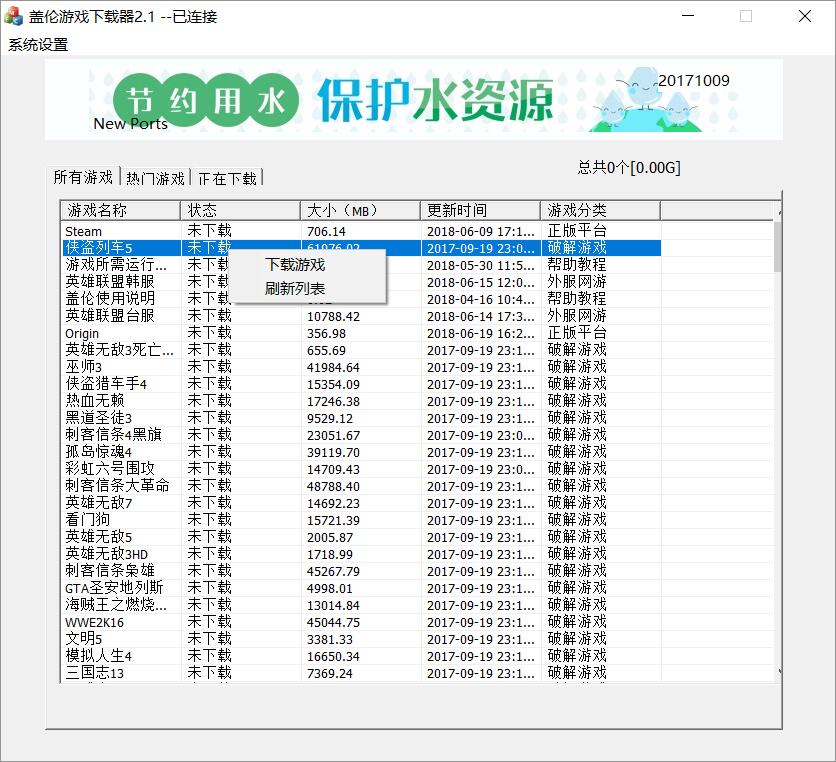This screenshot has height=762, width=836.
Task: Open the 正在下载 tab
Action: [x=227, y=178]
